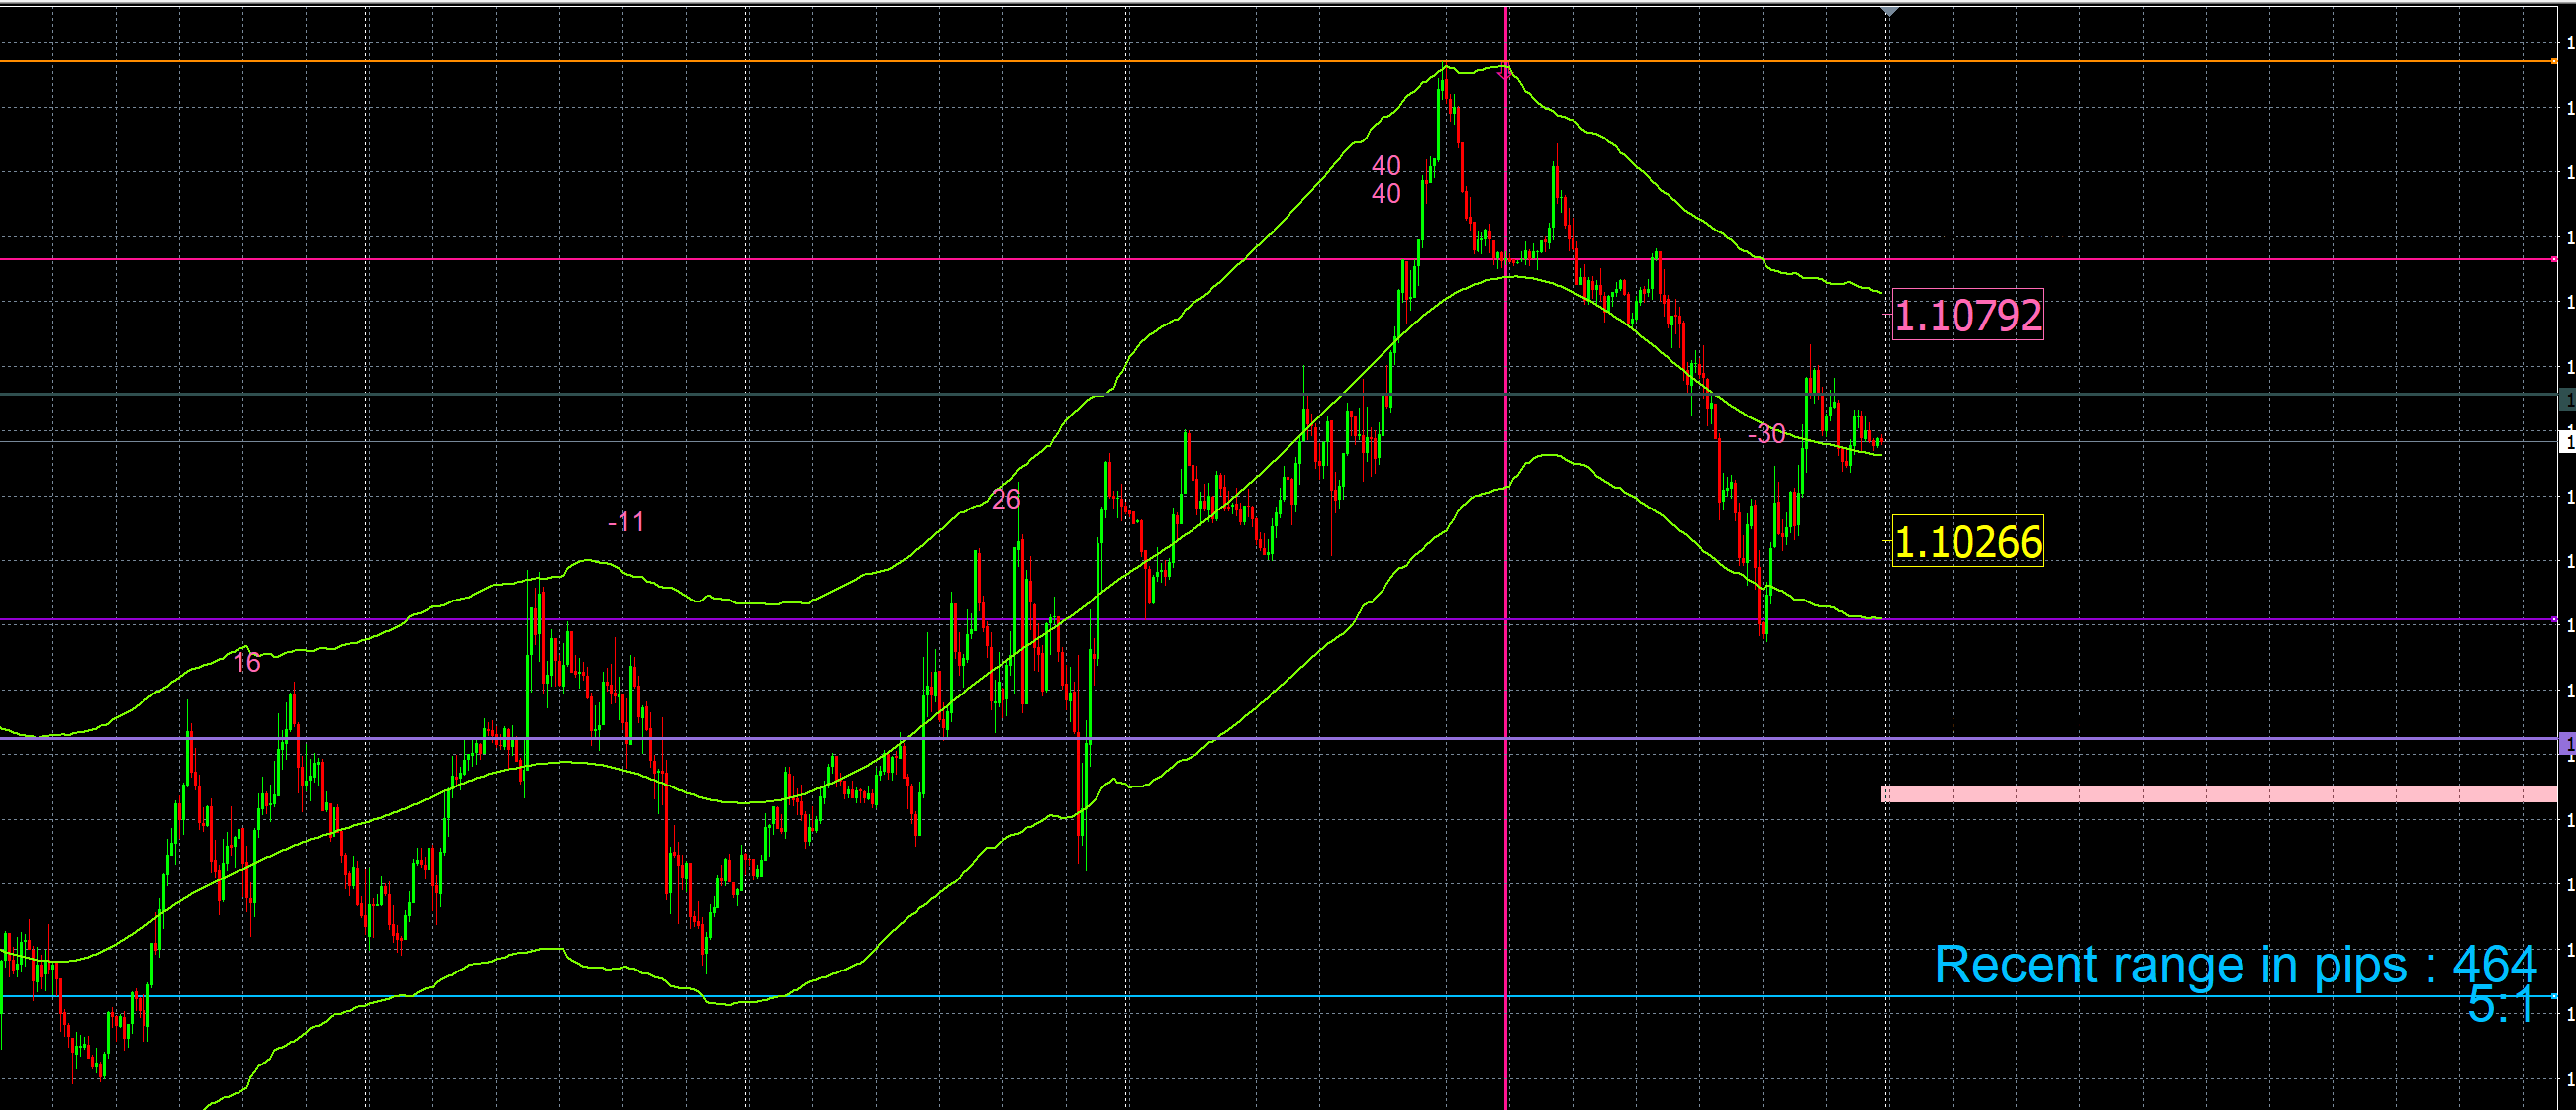Select the pink horizontal line's right end handle
Image resolution: width=2576 pixels, height=1110 pixels.
2555,260
